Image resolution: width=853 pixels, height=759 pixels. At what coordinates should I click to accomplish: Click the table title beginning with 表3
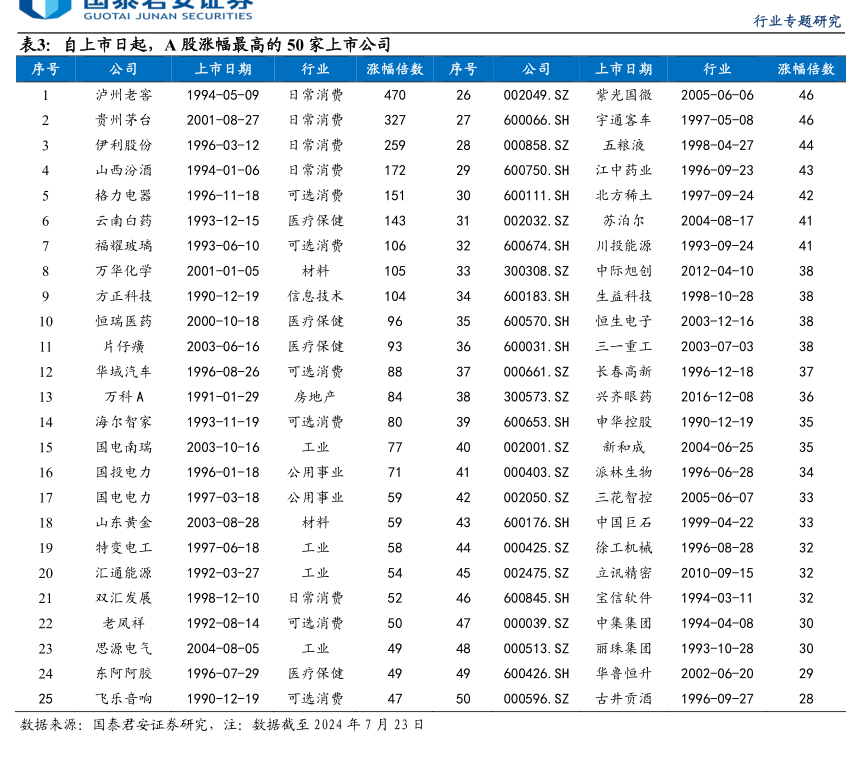click(205, 45)
